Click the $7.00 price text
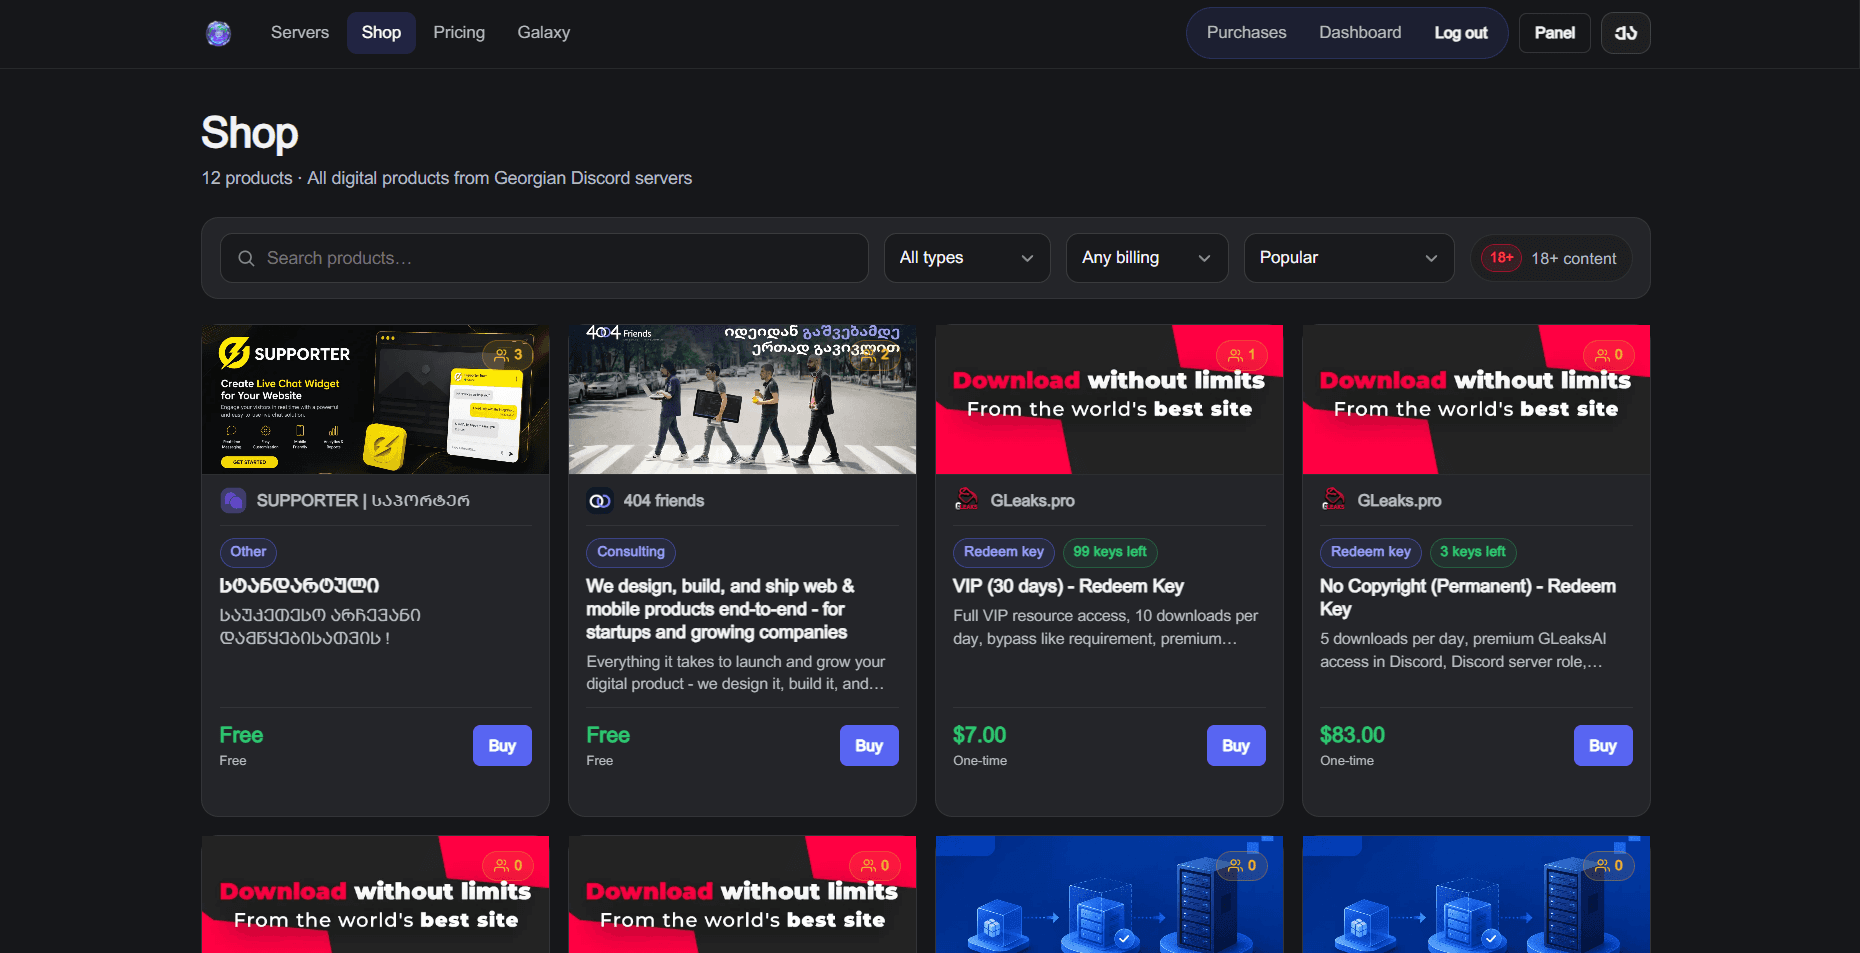The image size is (1860, 953). pos(979,735)
